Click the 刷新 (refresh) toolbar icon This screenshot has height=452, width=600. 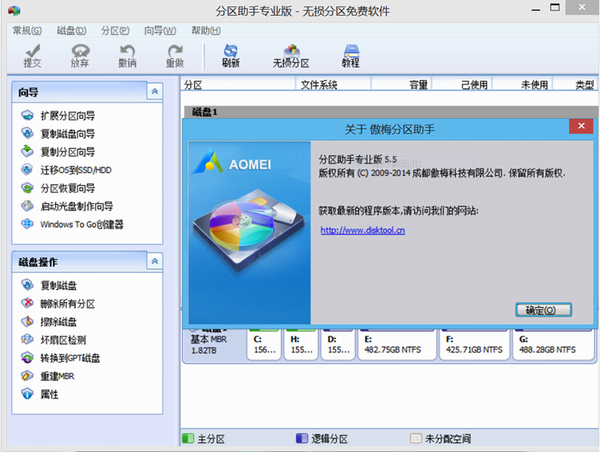[x=231, y=51]
